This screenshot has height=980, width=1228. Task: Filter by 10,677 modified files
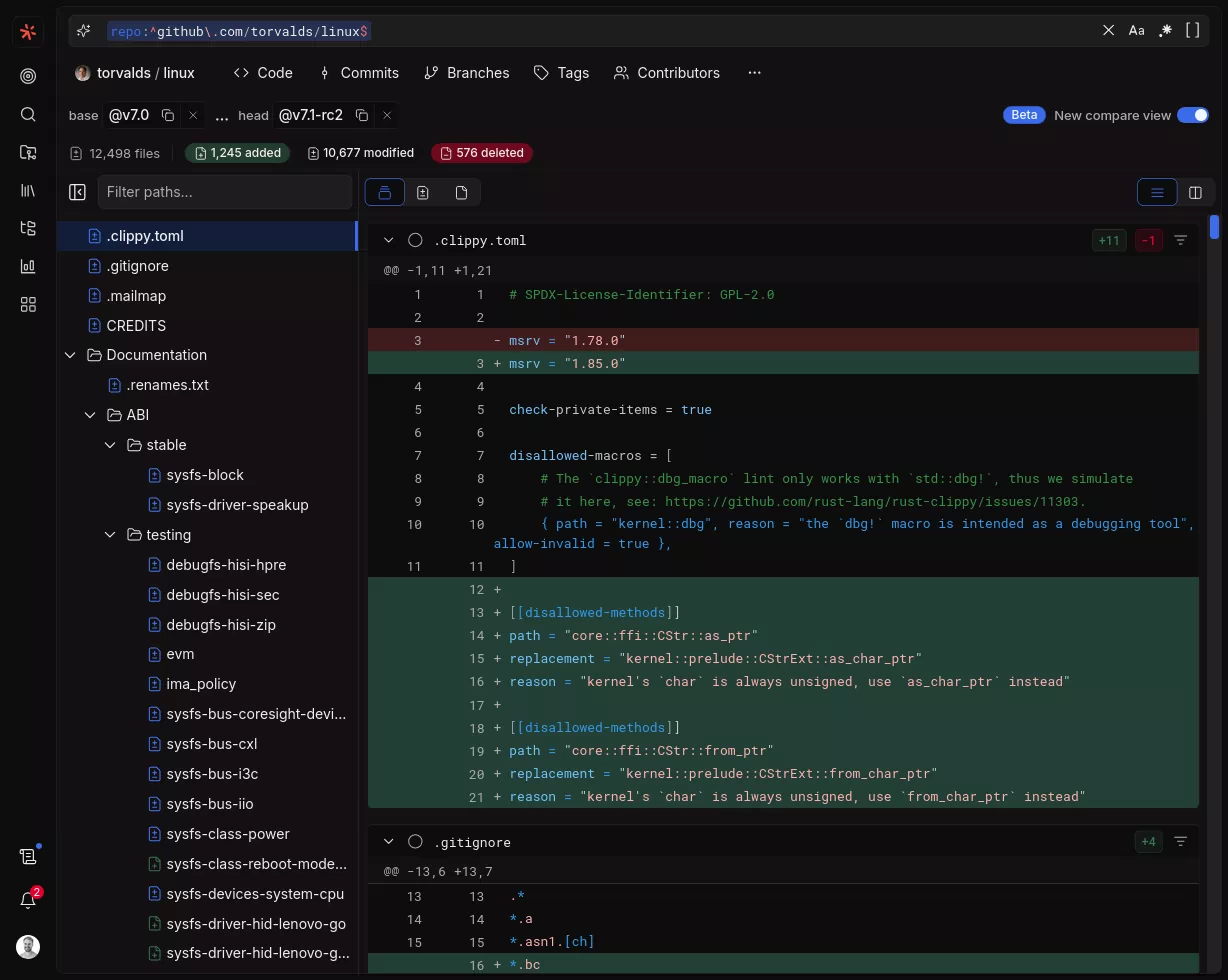click(360, 153)
